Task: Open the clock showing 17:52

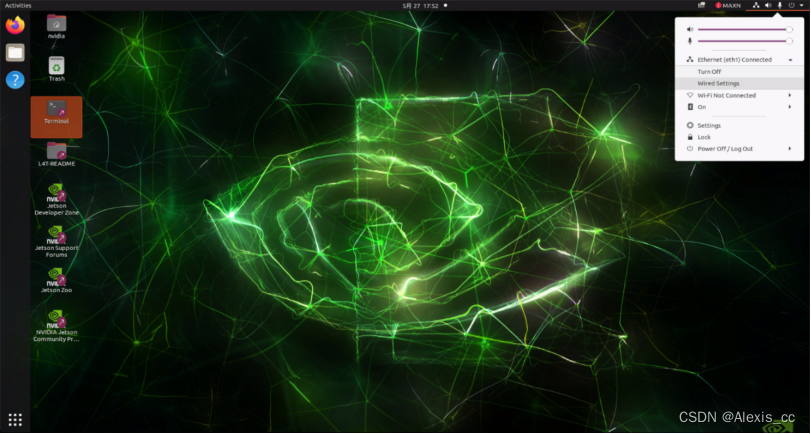Action: [x=420, y=6]
